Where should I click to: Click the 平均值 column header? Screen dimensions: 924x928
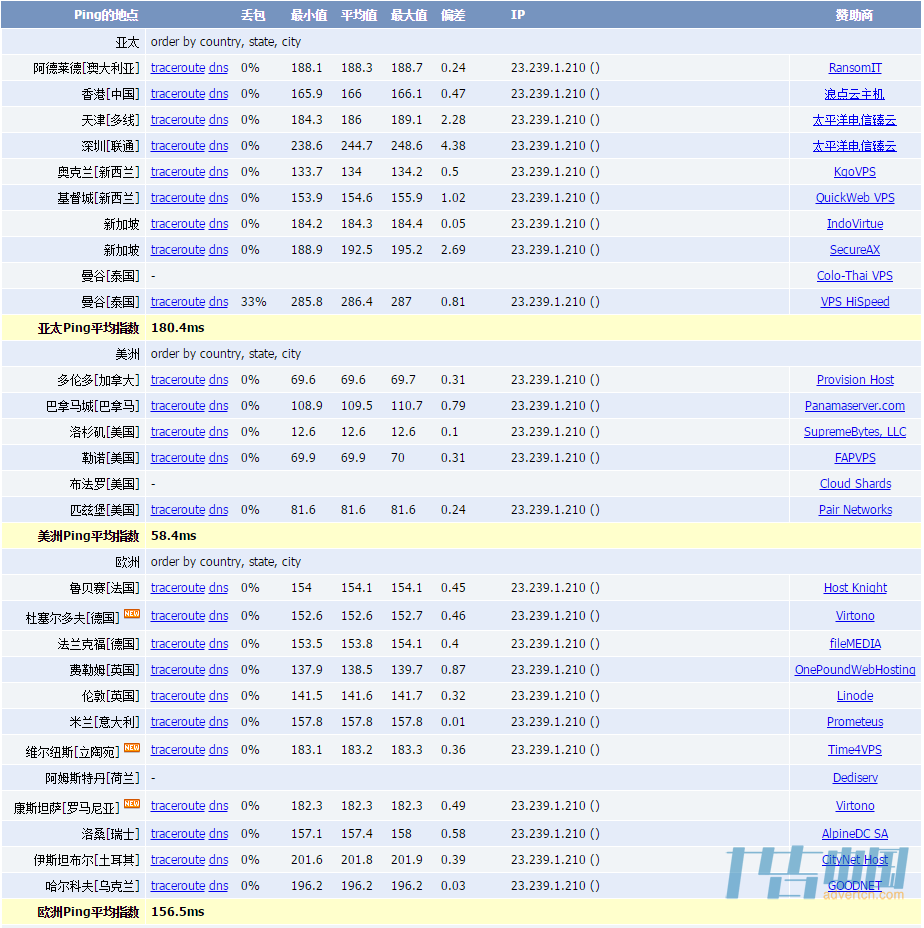358,15
